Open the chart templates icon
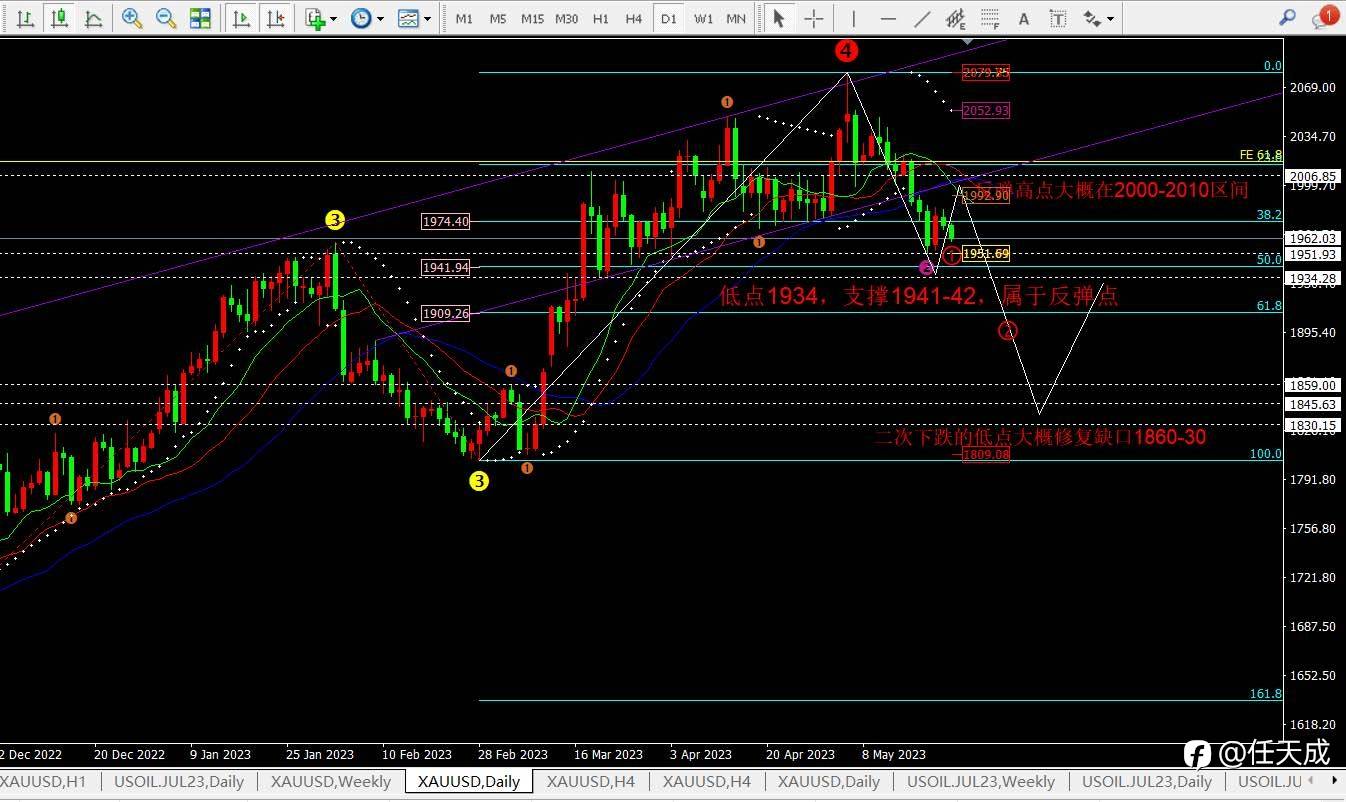Viewport: 1346px width, 802px height. [408, 18]
